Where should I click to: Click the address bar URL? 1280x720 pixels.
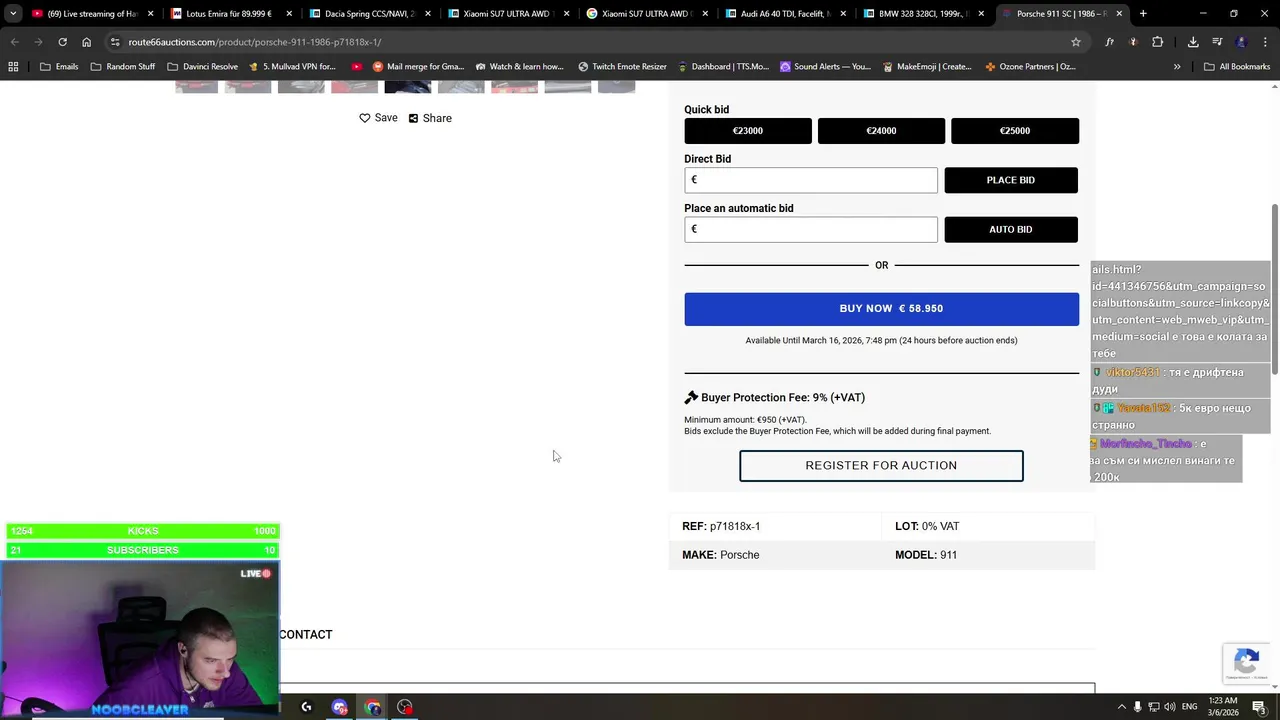tap(254, 42)
